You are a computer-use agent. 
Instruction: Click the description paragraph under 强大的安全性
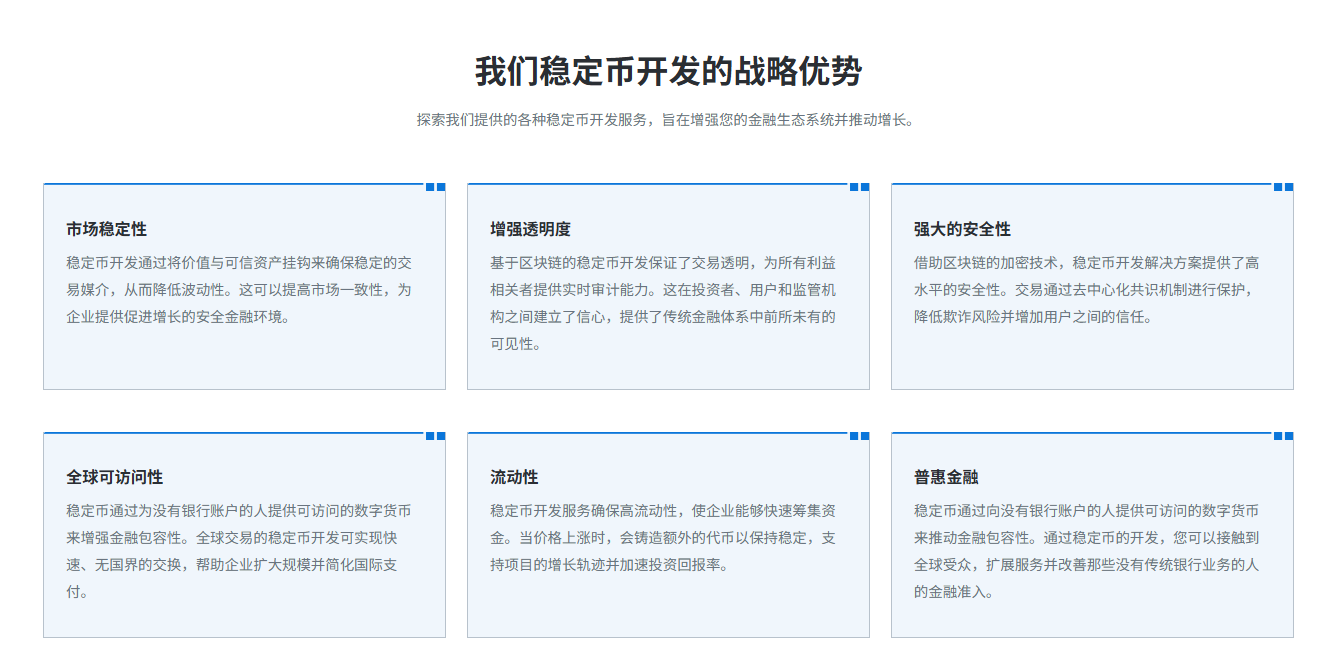pyautogui.click(x=1087, y=290)
